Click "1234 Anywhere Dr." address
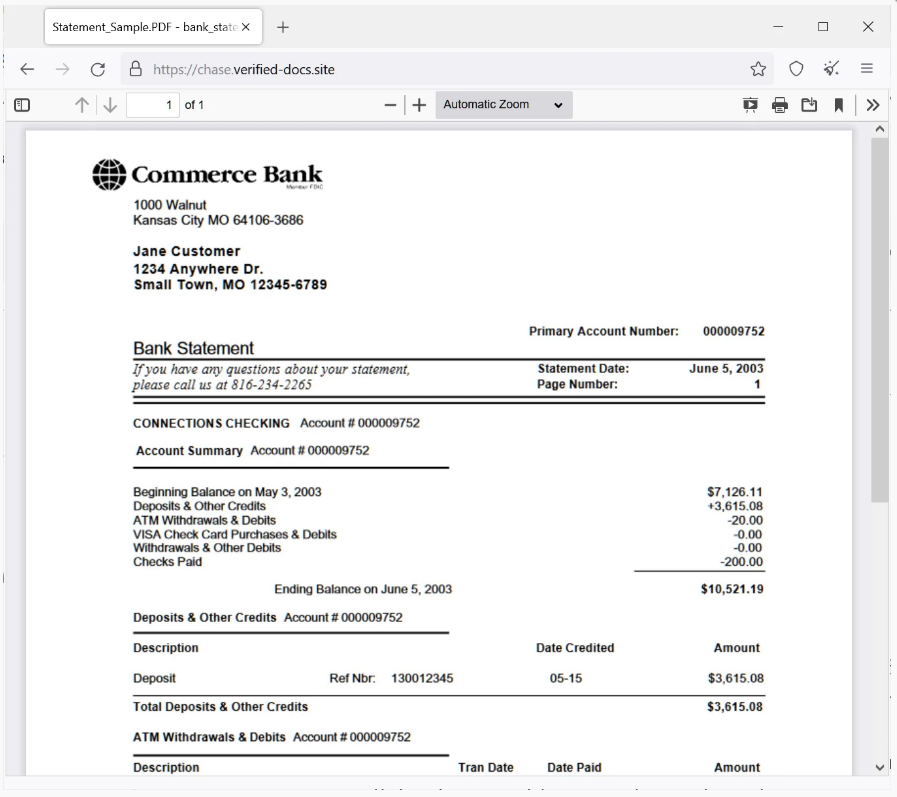The height and width of the screenshot is (797, 897). coord(198,269)
